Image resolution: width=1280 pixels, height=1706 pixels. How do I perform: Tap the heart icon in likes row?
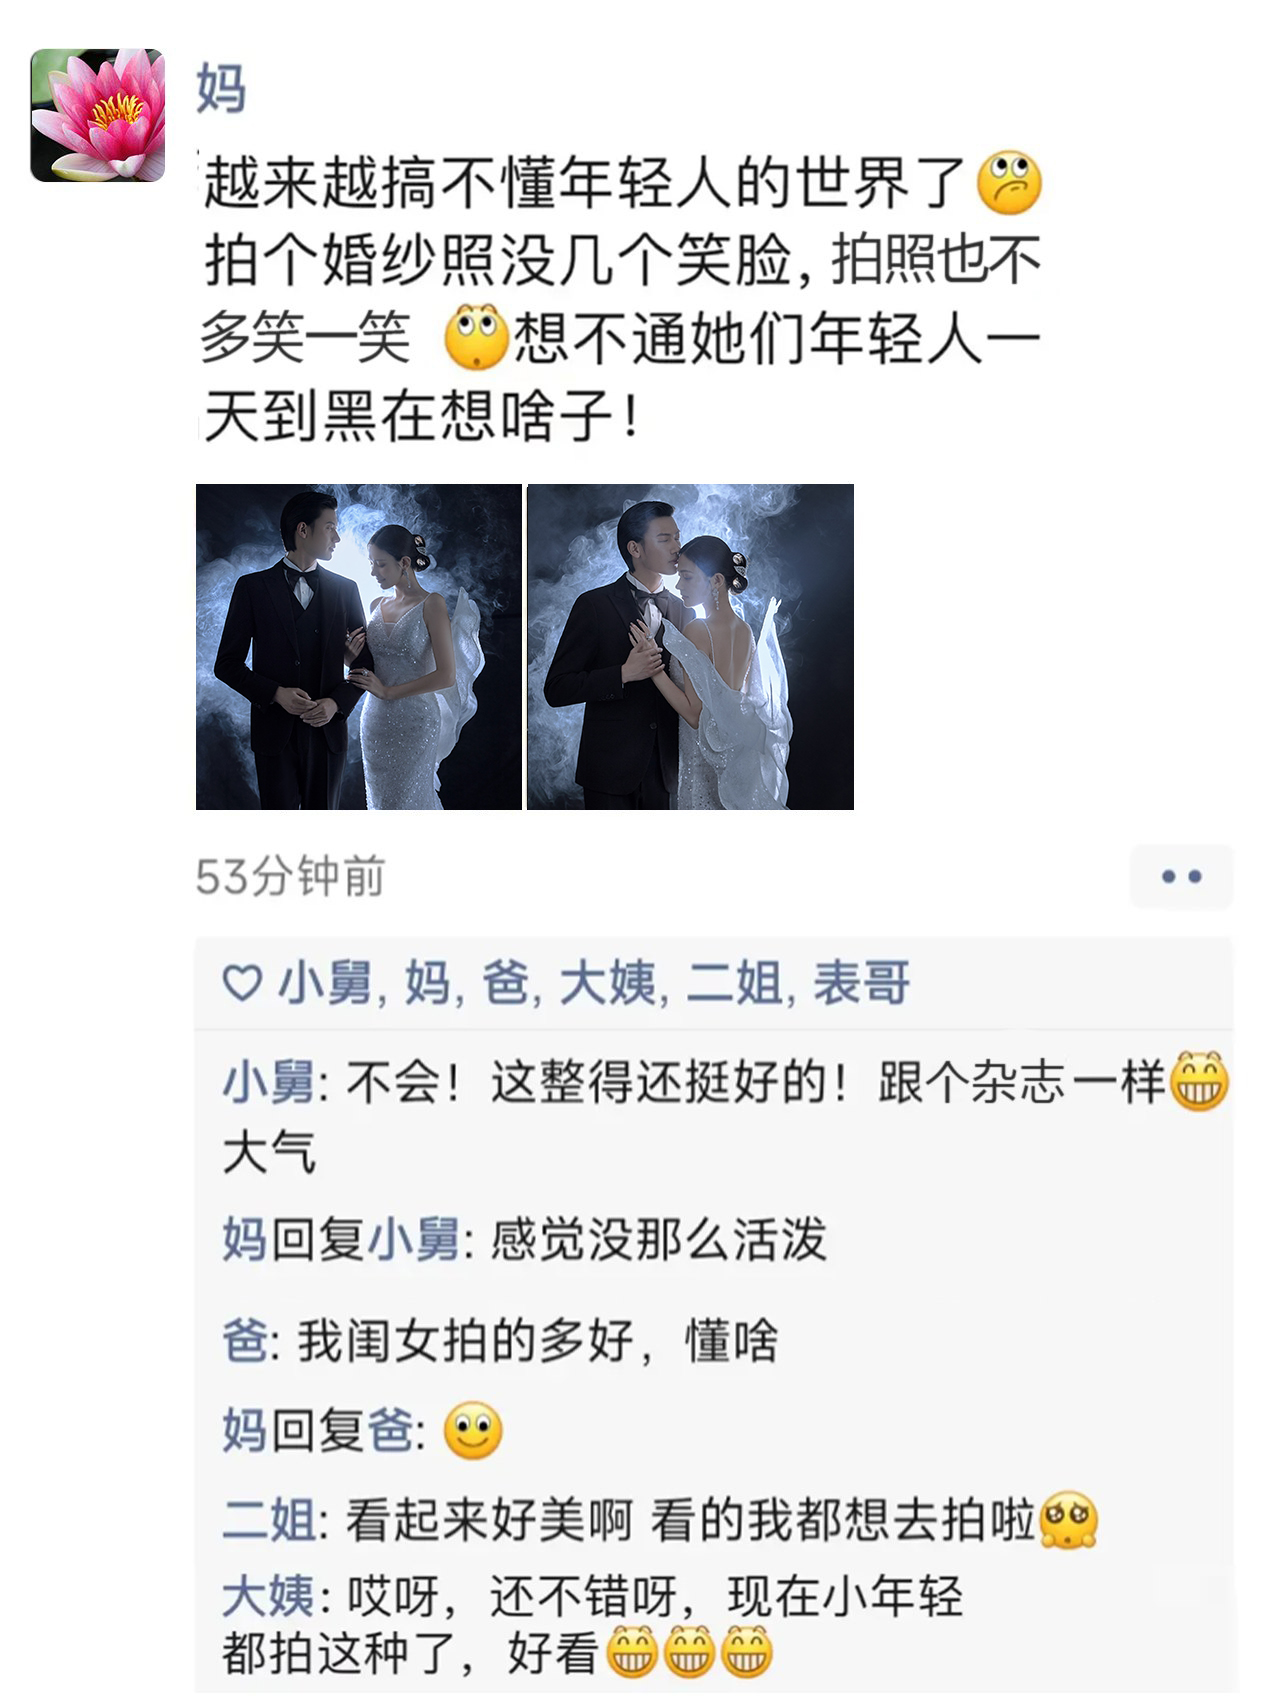point(242,983)
